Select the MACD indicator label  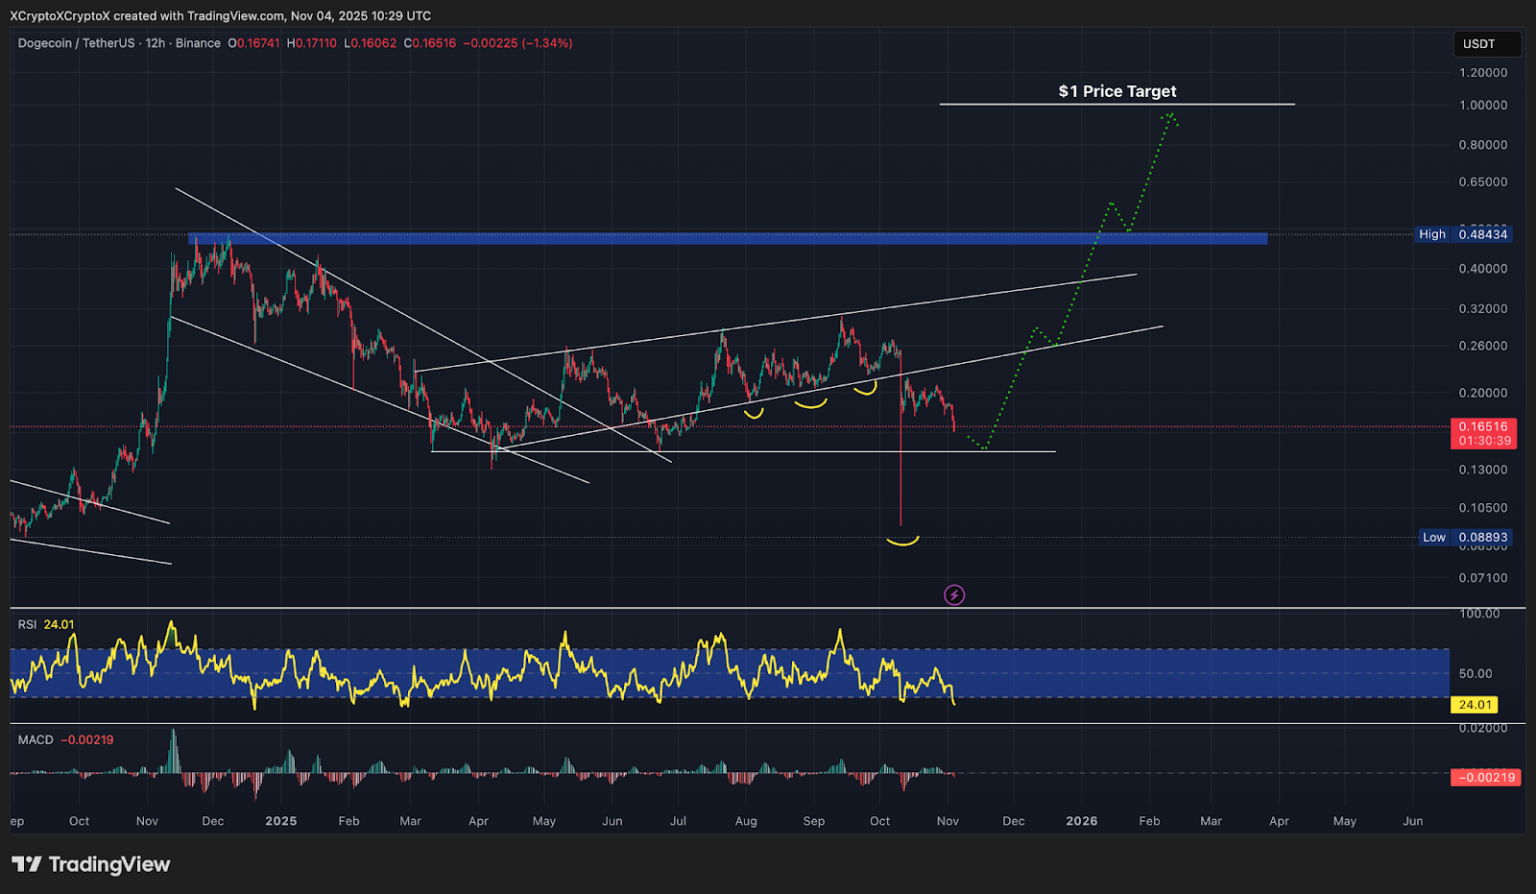tap(35, 740)
